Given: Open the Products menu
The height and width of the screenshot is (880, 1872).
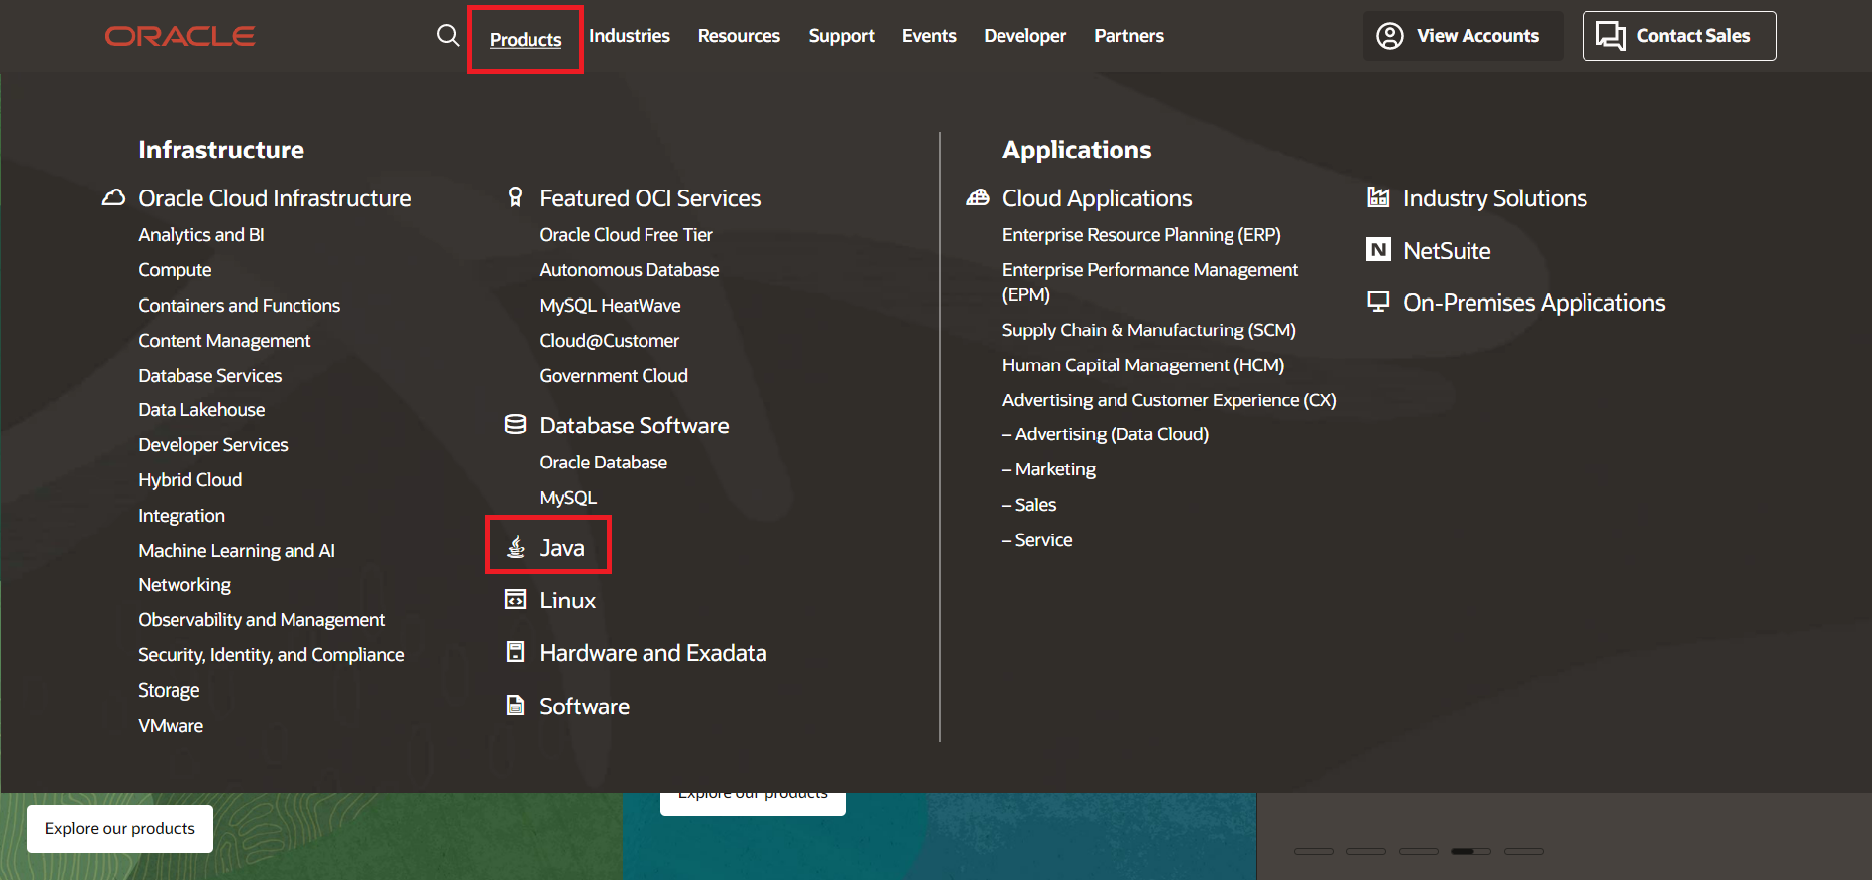Looking at the screenshot, I should click(x=525, y=39).
